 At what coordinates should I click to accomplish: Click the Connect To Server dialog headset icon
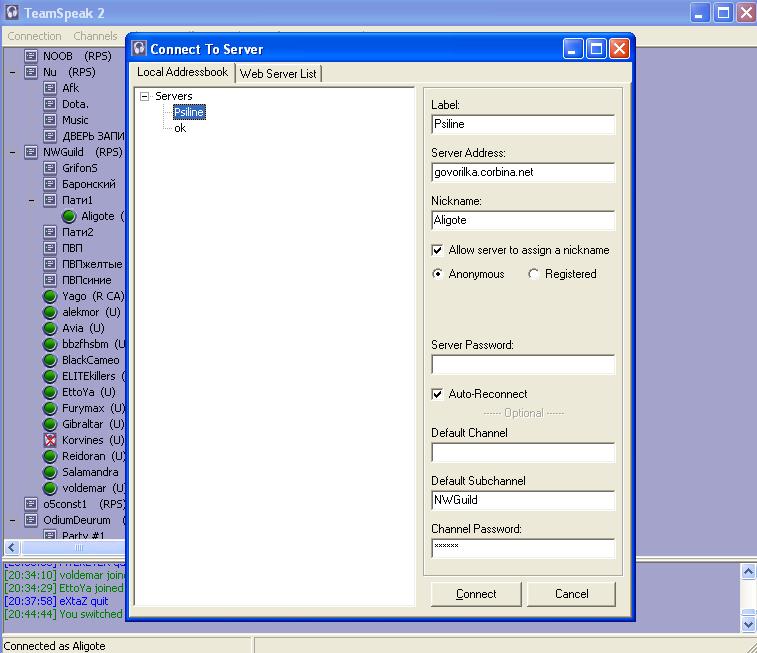(x=139, y=48)
